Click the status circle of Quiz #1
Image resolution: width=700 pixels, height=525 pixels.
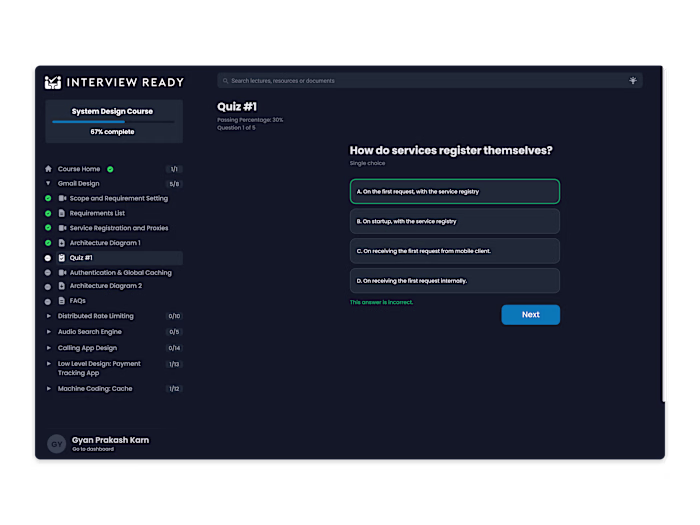pos(48,258)
